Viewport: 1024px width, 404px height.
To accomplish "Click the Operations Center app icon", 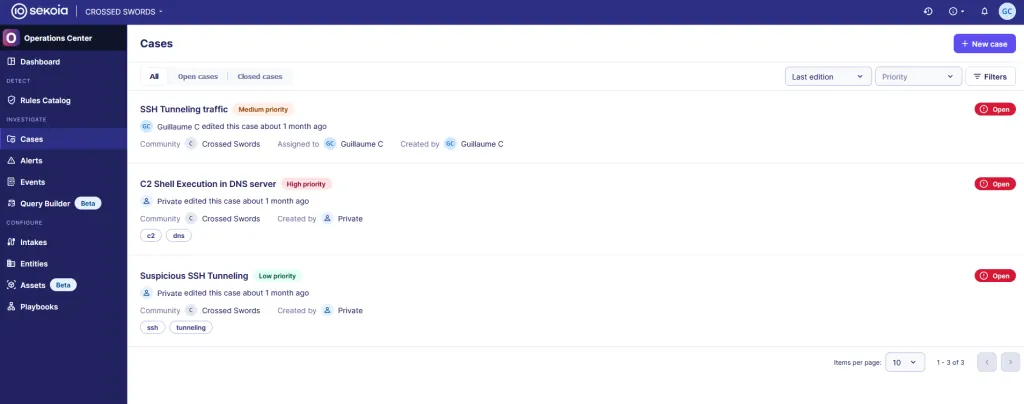I will point(11,38).
